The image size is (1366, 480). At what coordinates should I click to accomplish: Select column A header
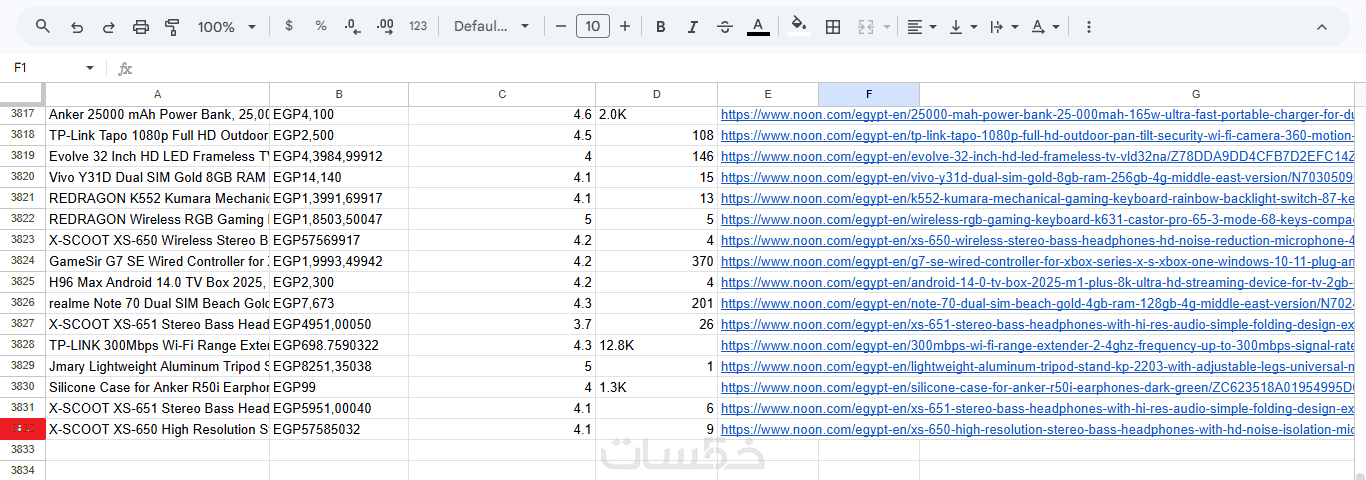click(x=157, y=94)
